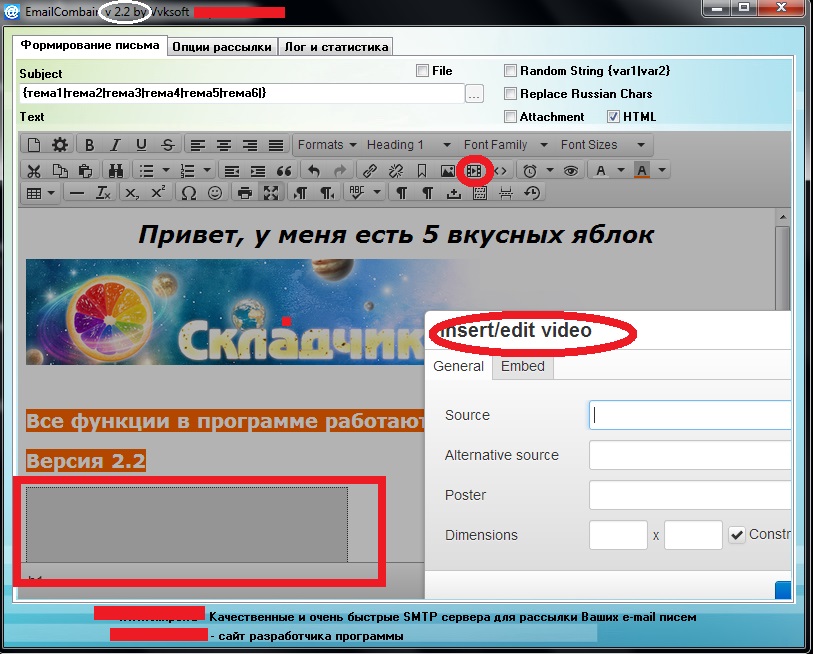This screenshot has height=654, width=813.
Task: Apply the text color A button
Action: (600, 170)
